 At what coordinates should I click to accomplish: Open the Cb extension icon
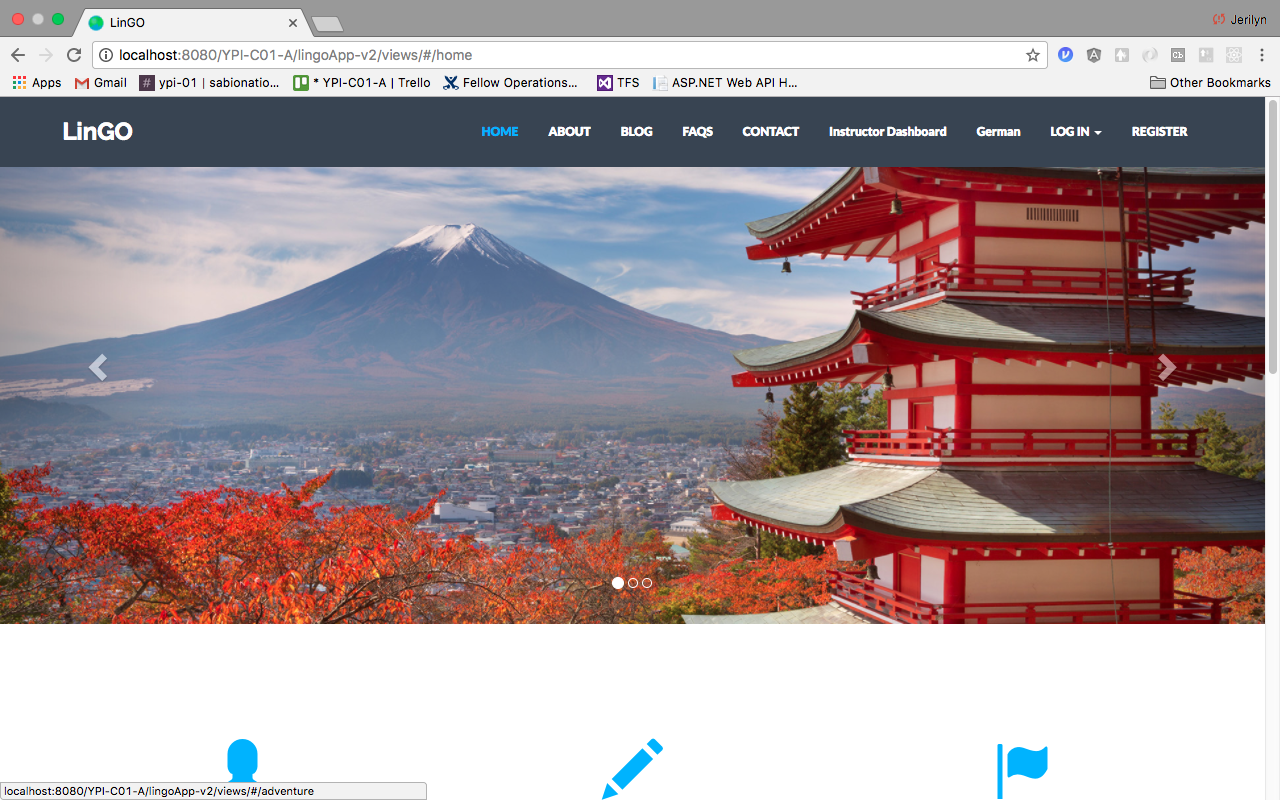click(x=1178, y=55)
